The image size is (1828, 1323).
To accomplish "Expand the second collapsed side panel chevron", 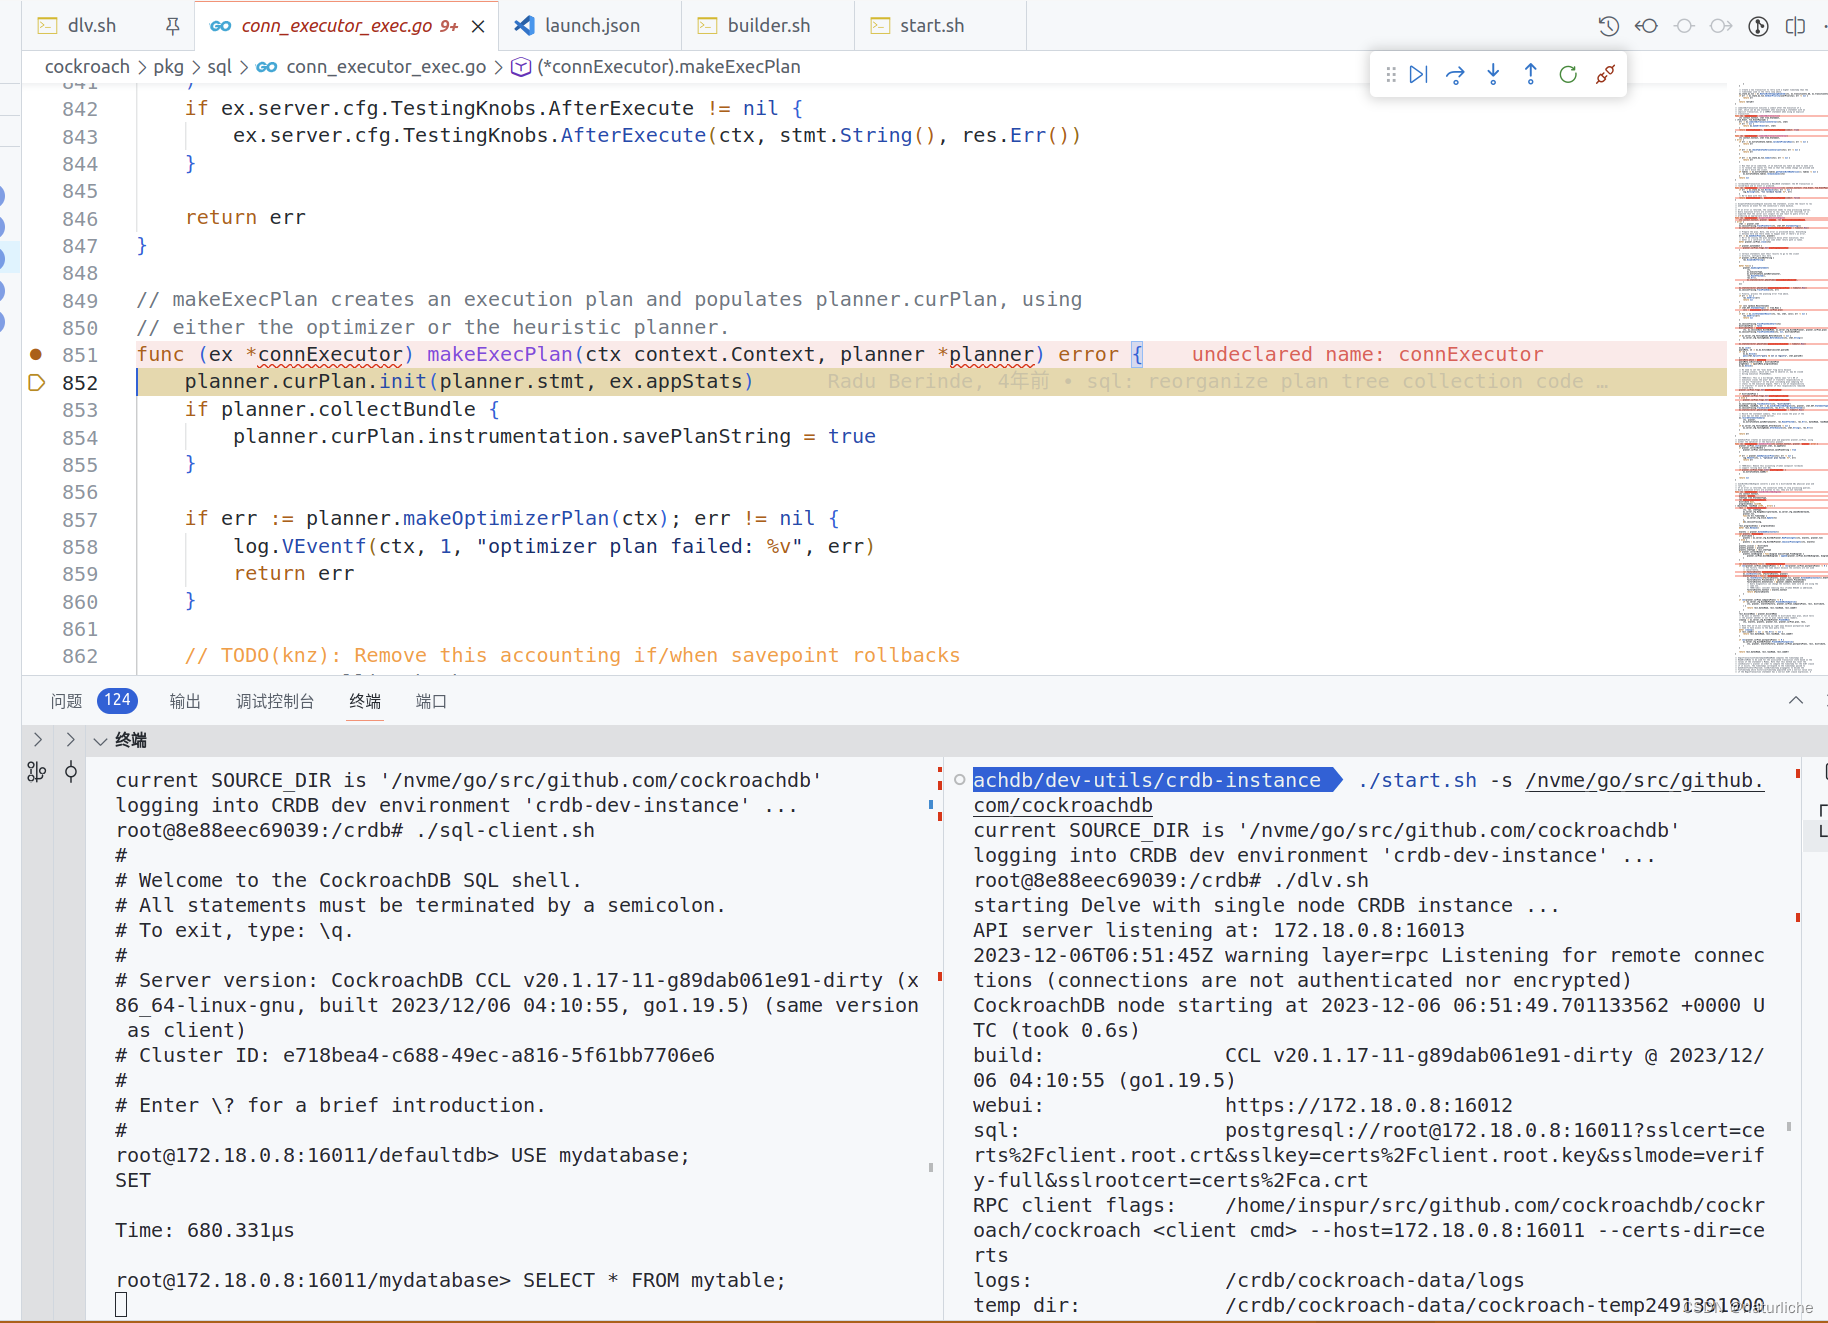I will [70, 740].
